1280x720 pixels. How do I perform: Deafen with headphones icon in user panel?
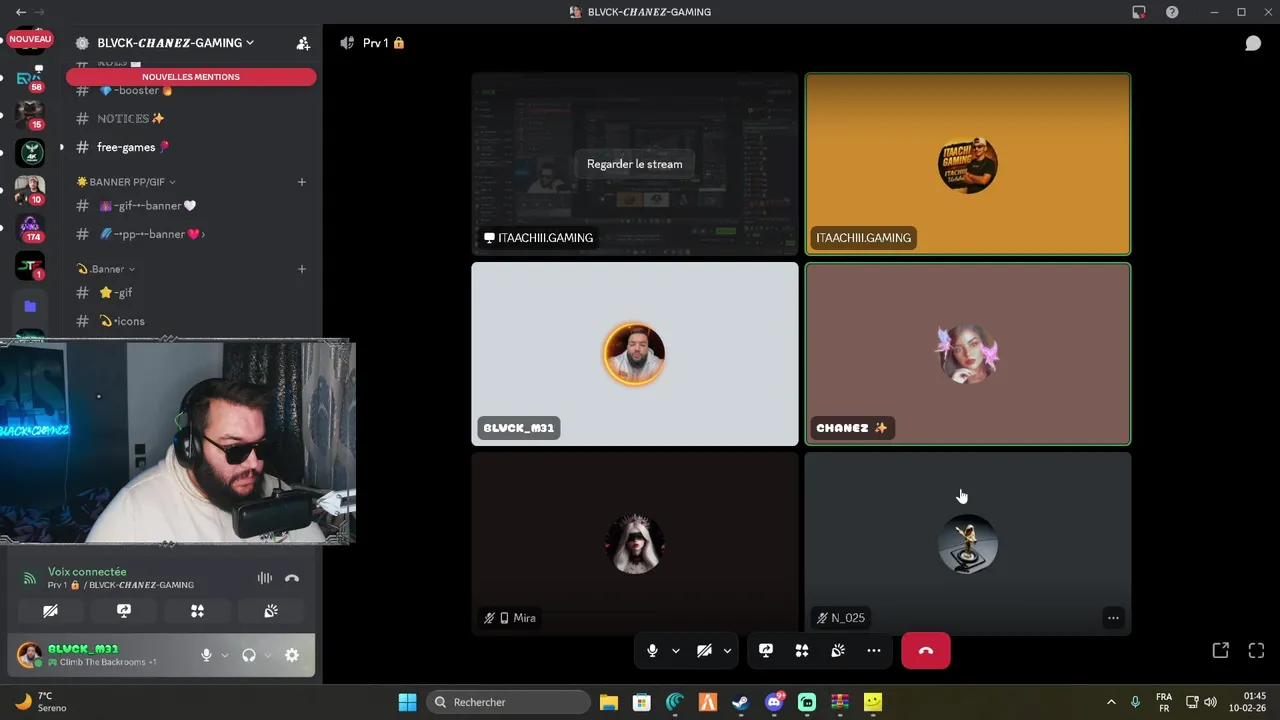click(249, 655)
